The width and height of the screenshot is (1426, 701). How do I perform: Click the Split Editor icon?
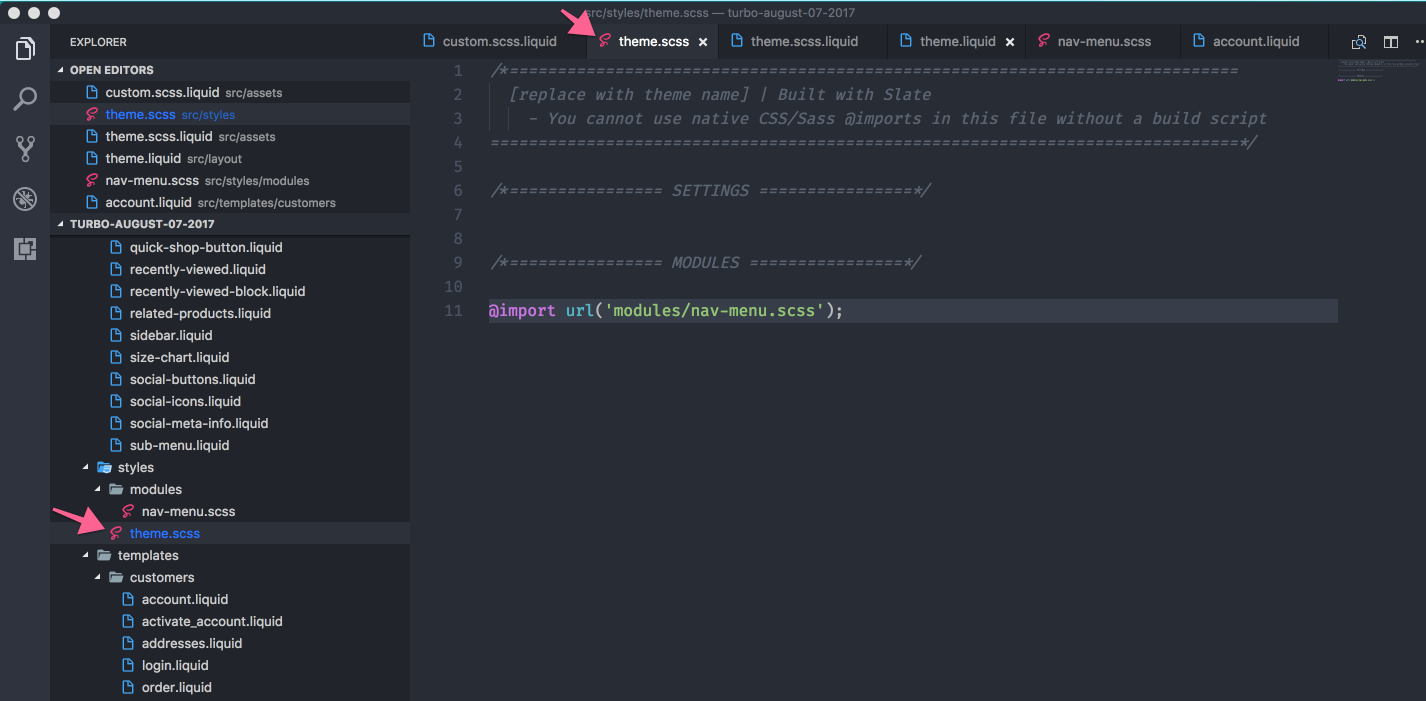1391,42
